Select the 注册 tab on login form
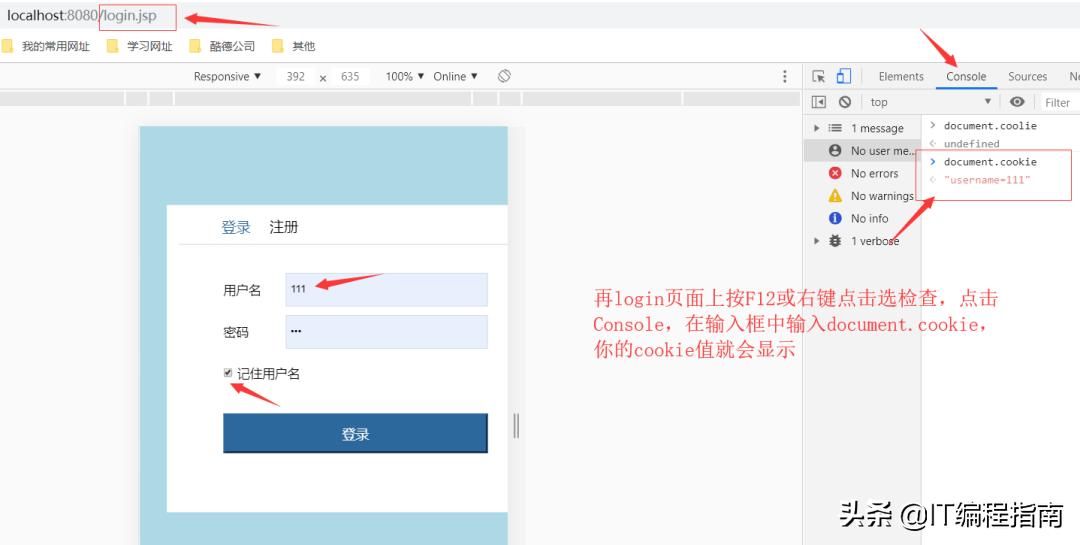The height and width of the screenshot is (545, 1080). [283, 227]
